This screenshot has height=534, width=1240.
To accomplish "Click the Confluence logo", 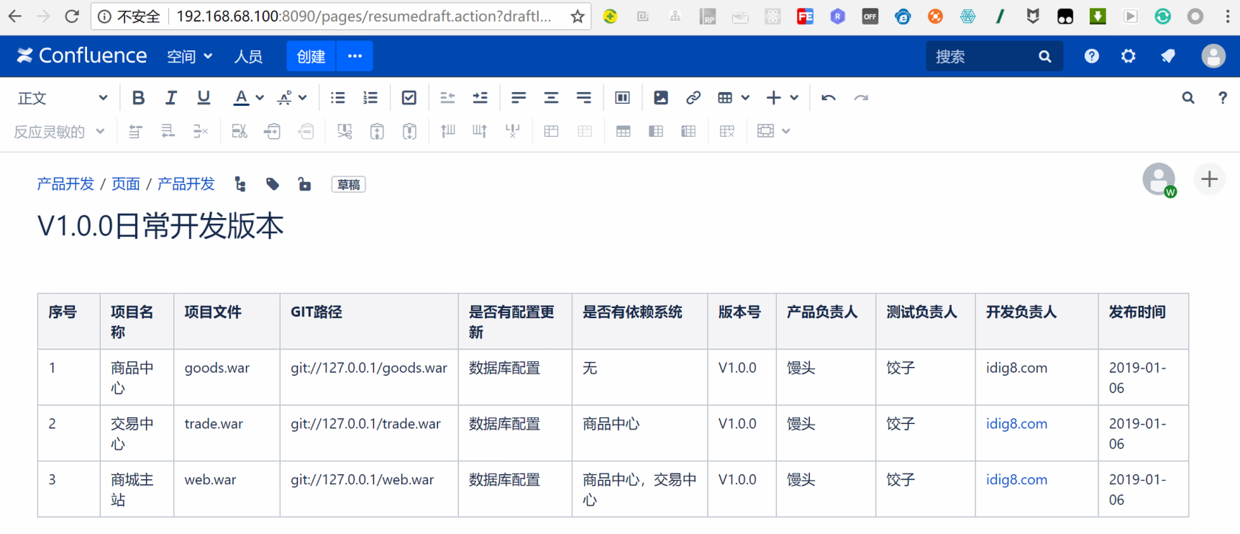I will tap(82, 56).
